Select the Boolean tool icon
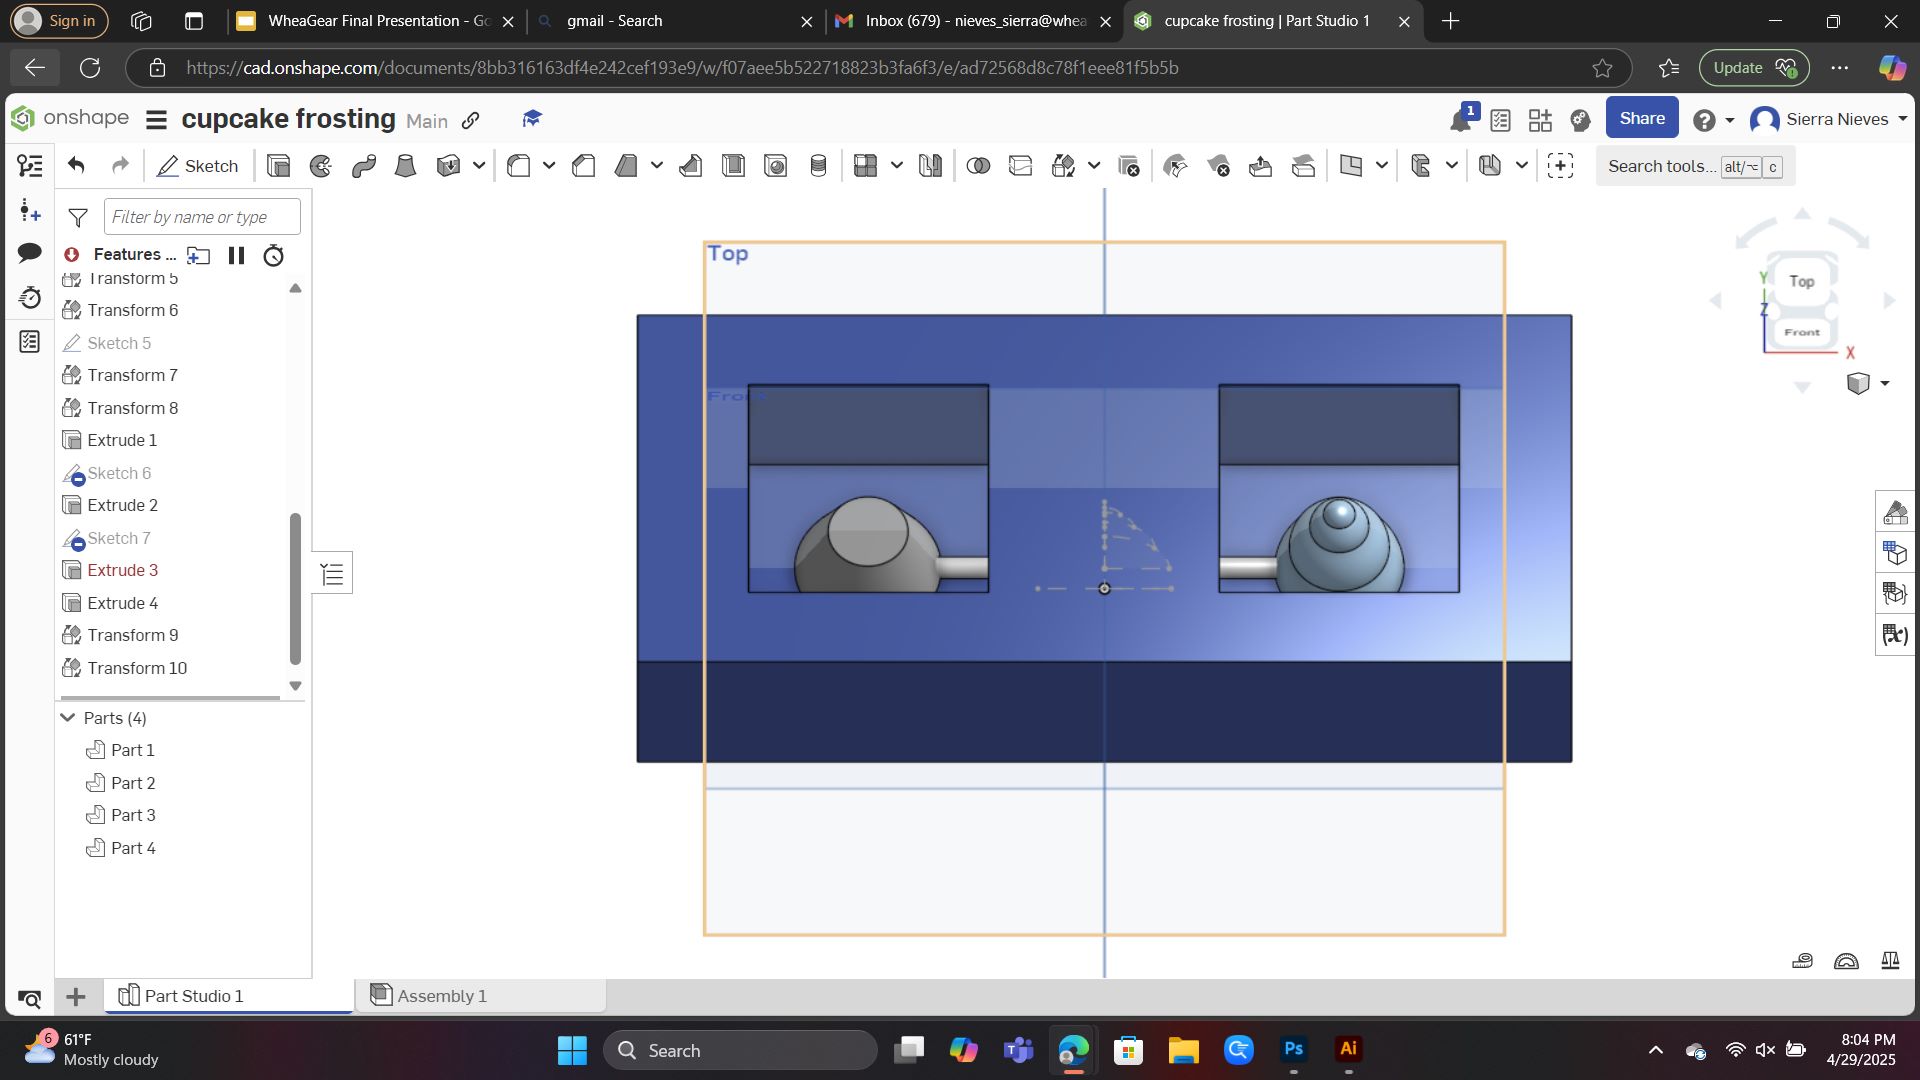Screen dimensions: 1920x1080 pyautogui.click(x=978, y=166)
